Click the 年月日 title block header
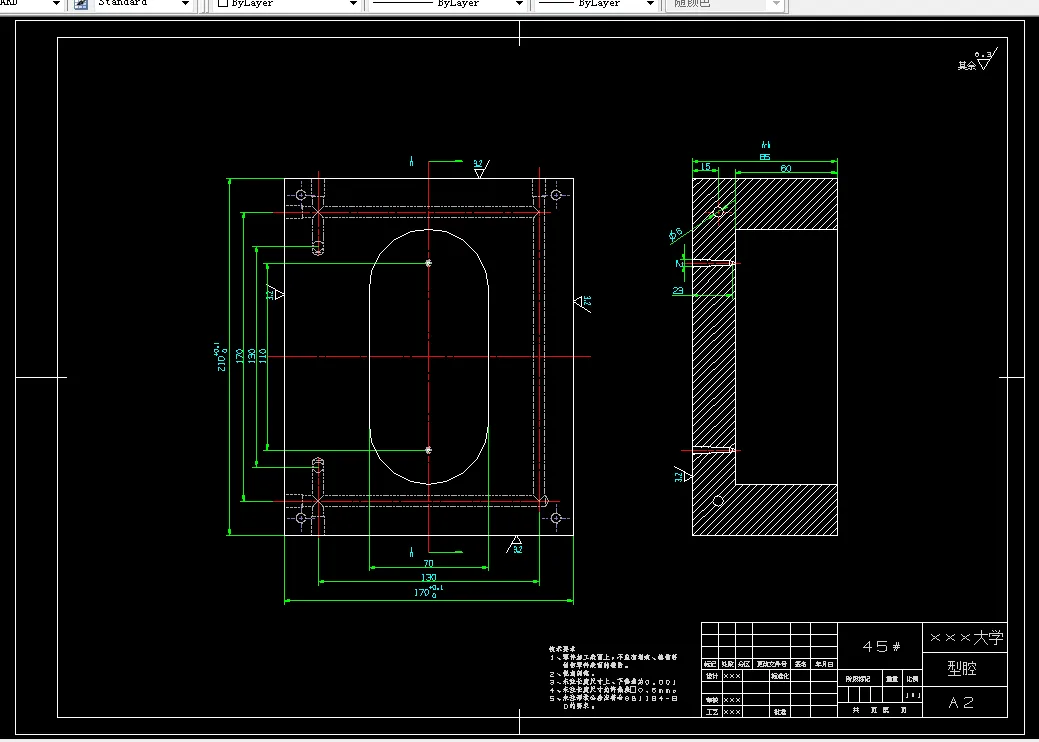 tap(824, 664)
